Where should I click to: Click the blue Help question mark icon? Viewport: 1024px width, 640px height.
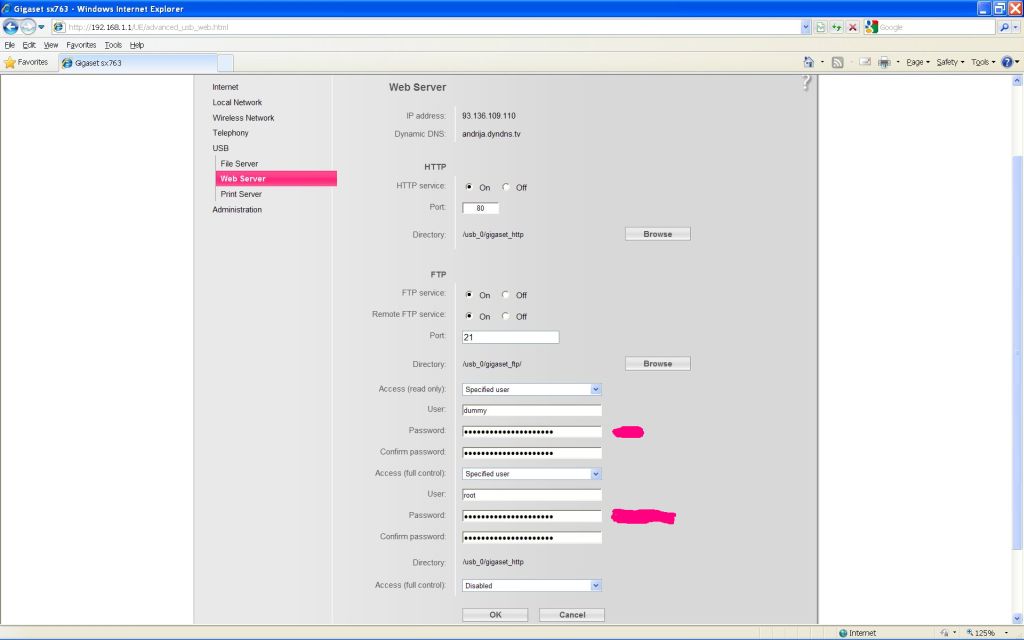pyautogui.click(x=1007, y=62)
